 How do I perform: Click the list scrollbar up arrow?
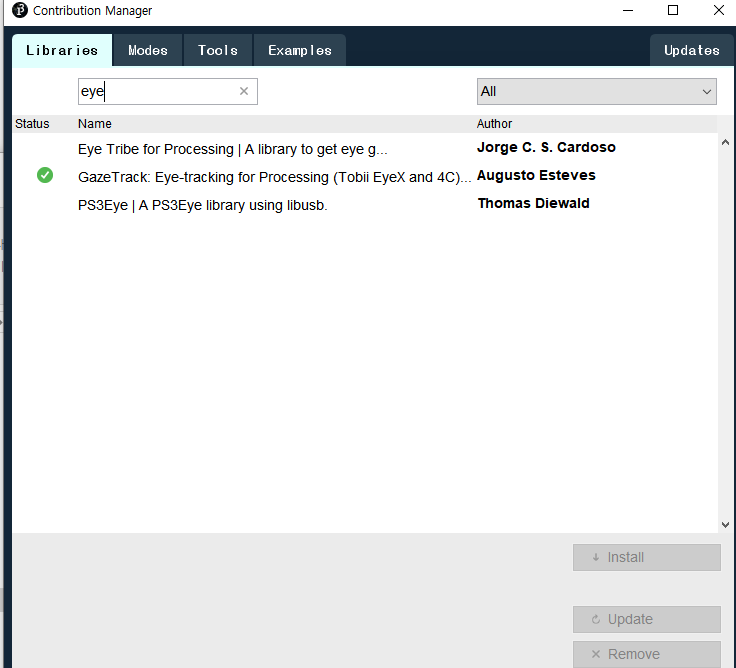point(725,142)
